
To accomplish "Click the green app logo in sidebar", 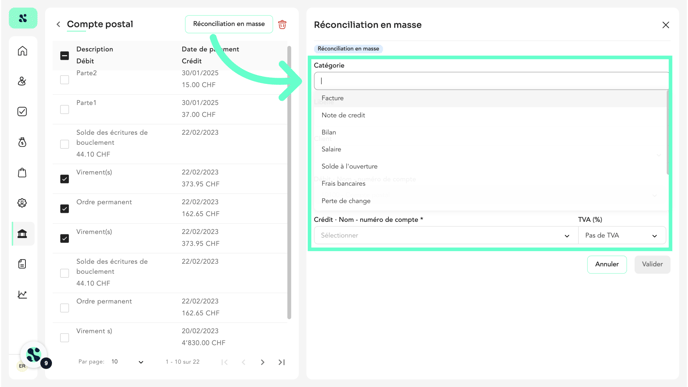I will [x=23, y=18].
